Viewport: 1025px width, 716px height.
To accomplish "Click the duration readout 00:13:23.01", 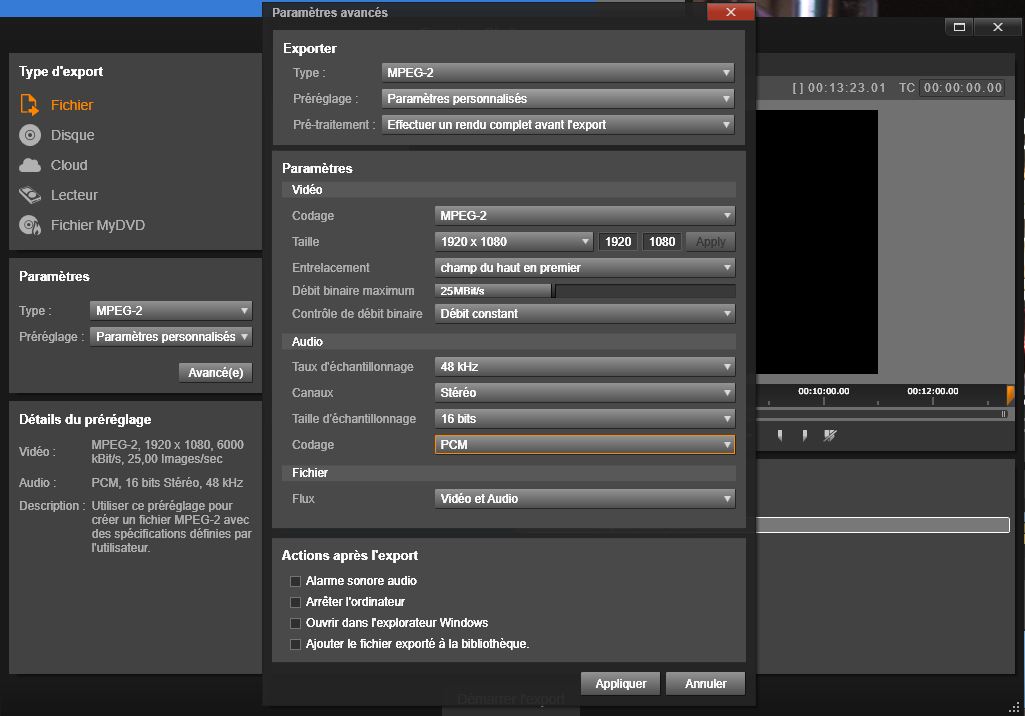I will click(x=846, y=88).
